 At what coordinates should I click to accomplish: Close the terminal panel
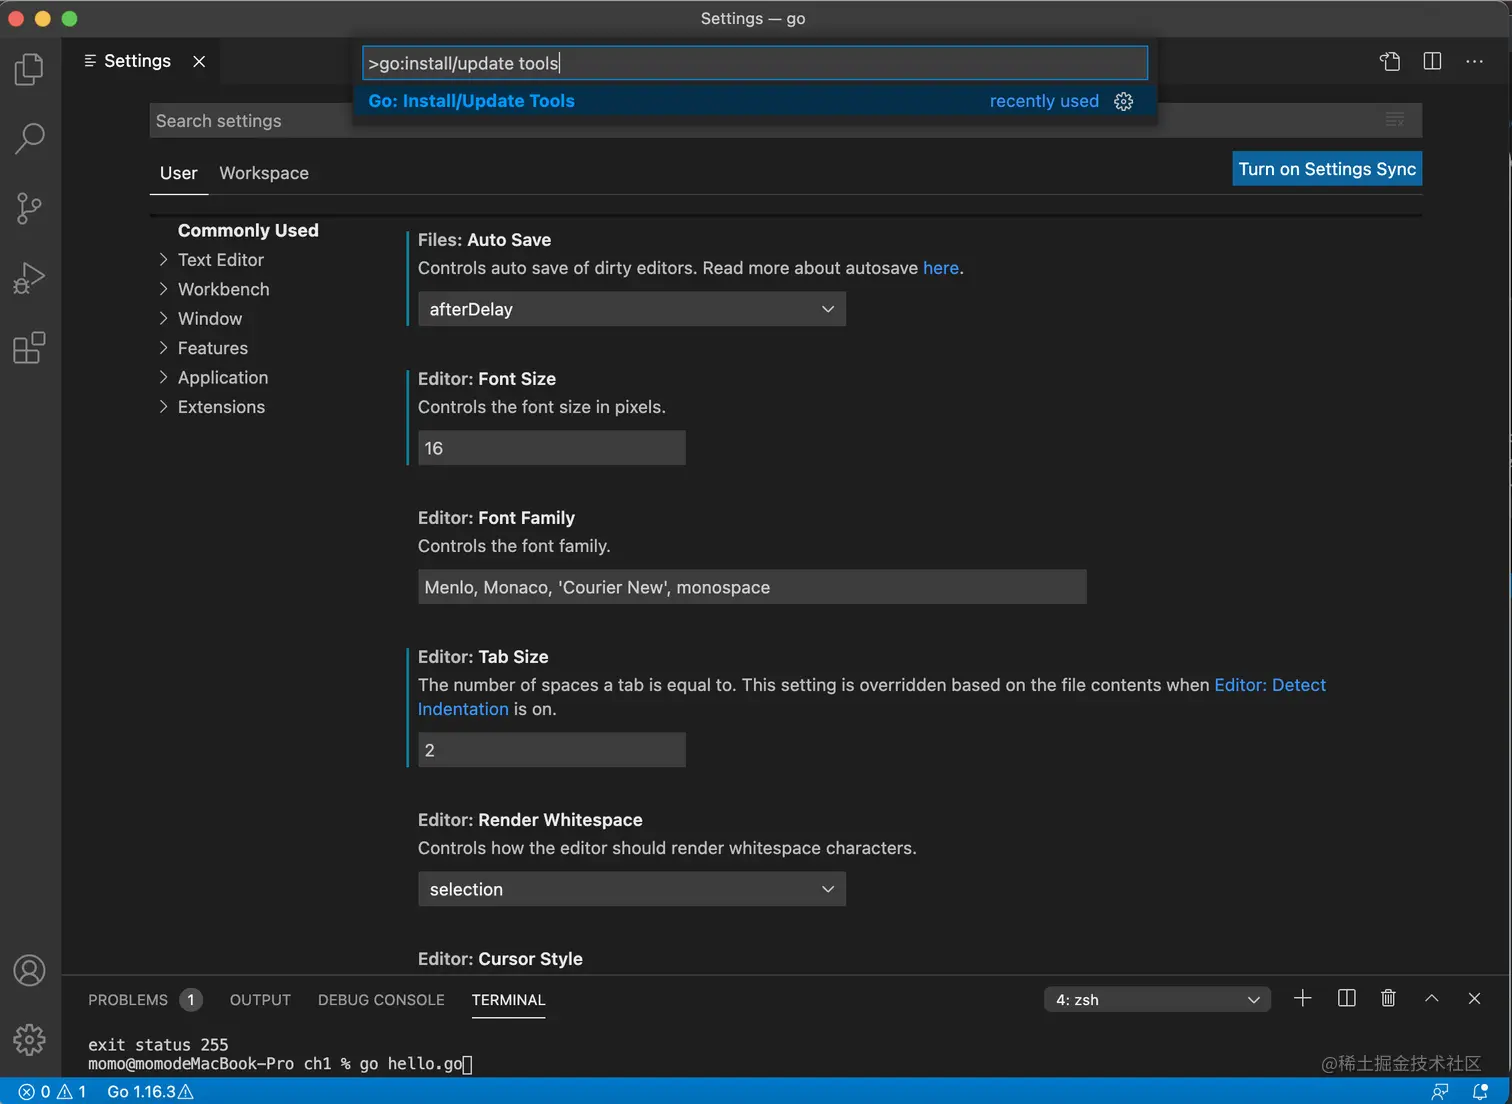pyautogui.click(x=1474, y=998)
